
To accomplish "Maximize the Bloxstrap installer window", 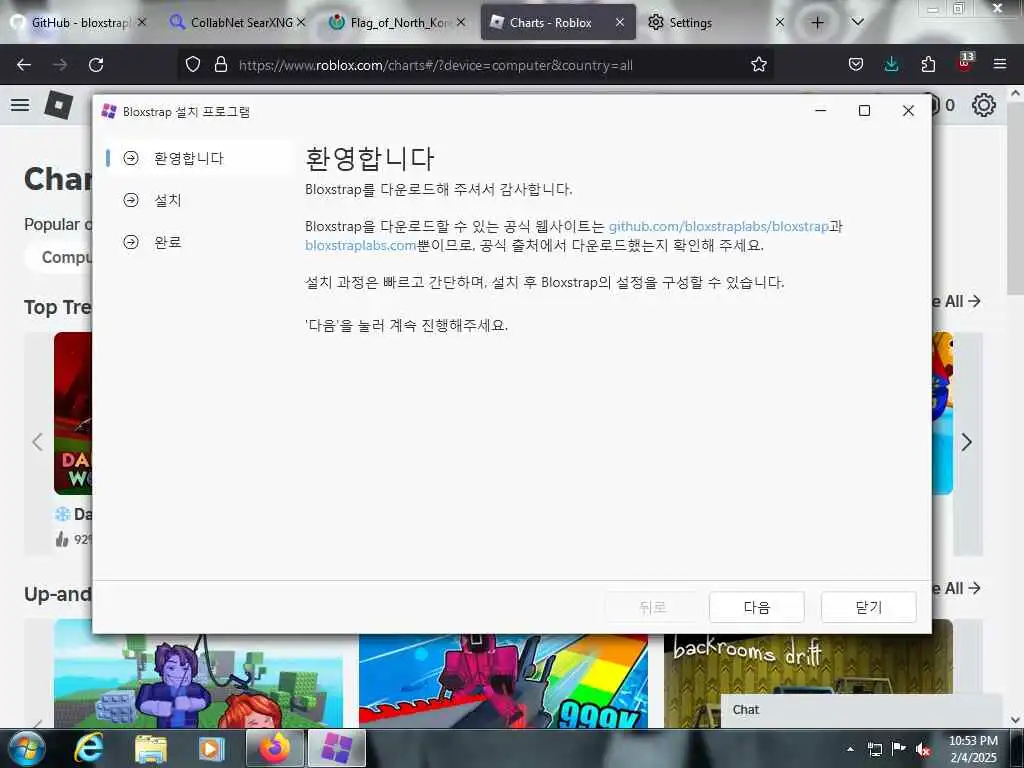I will pos(864,111).
